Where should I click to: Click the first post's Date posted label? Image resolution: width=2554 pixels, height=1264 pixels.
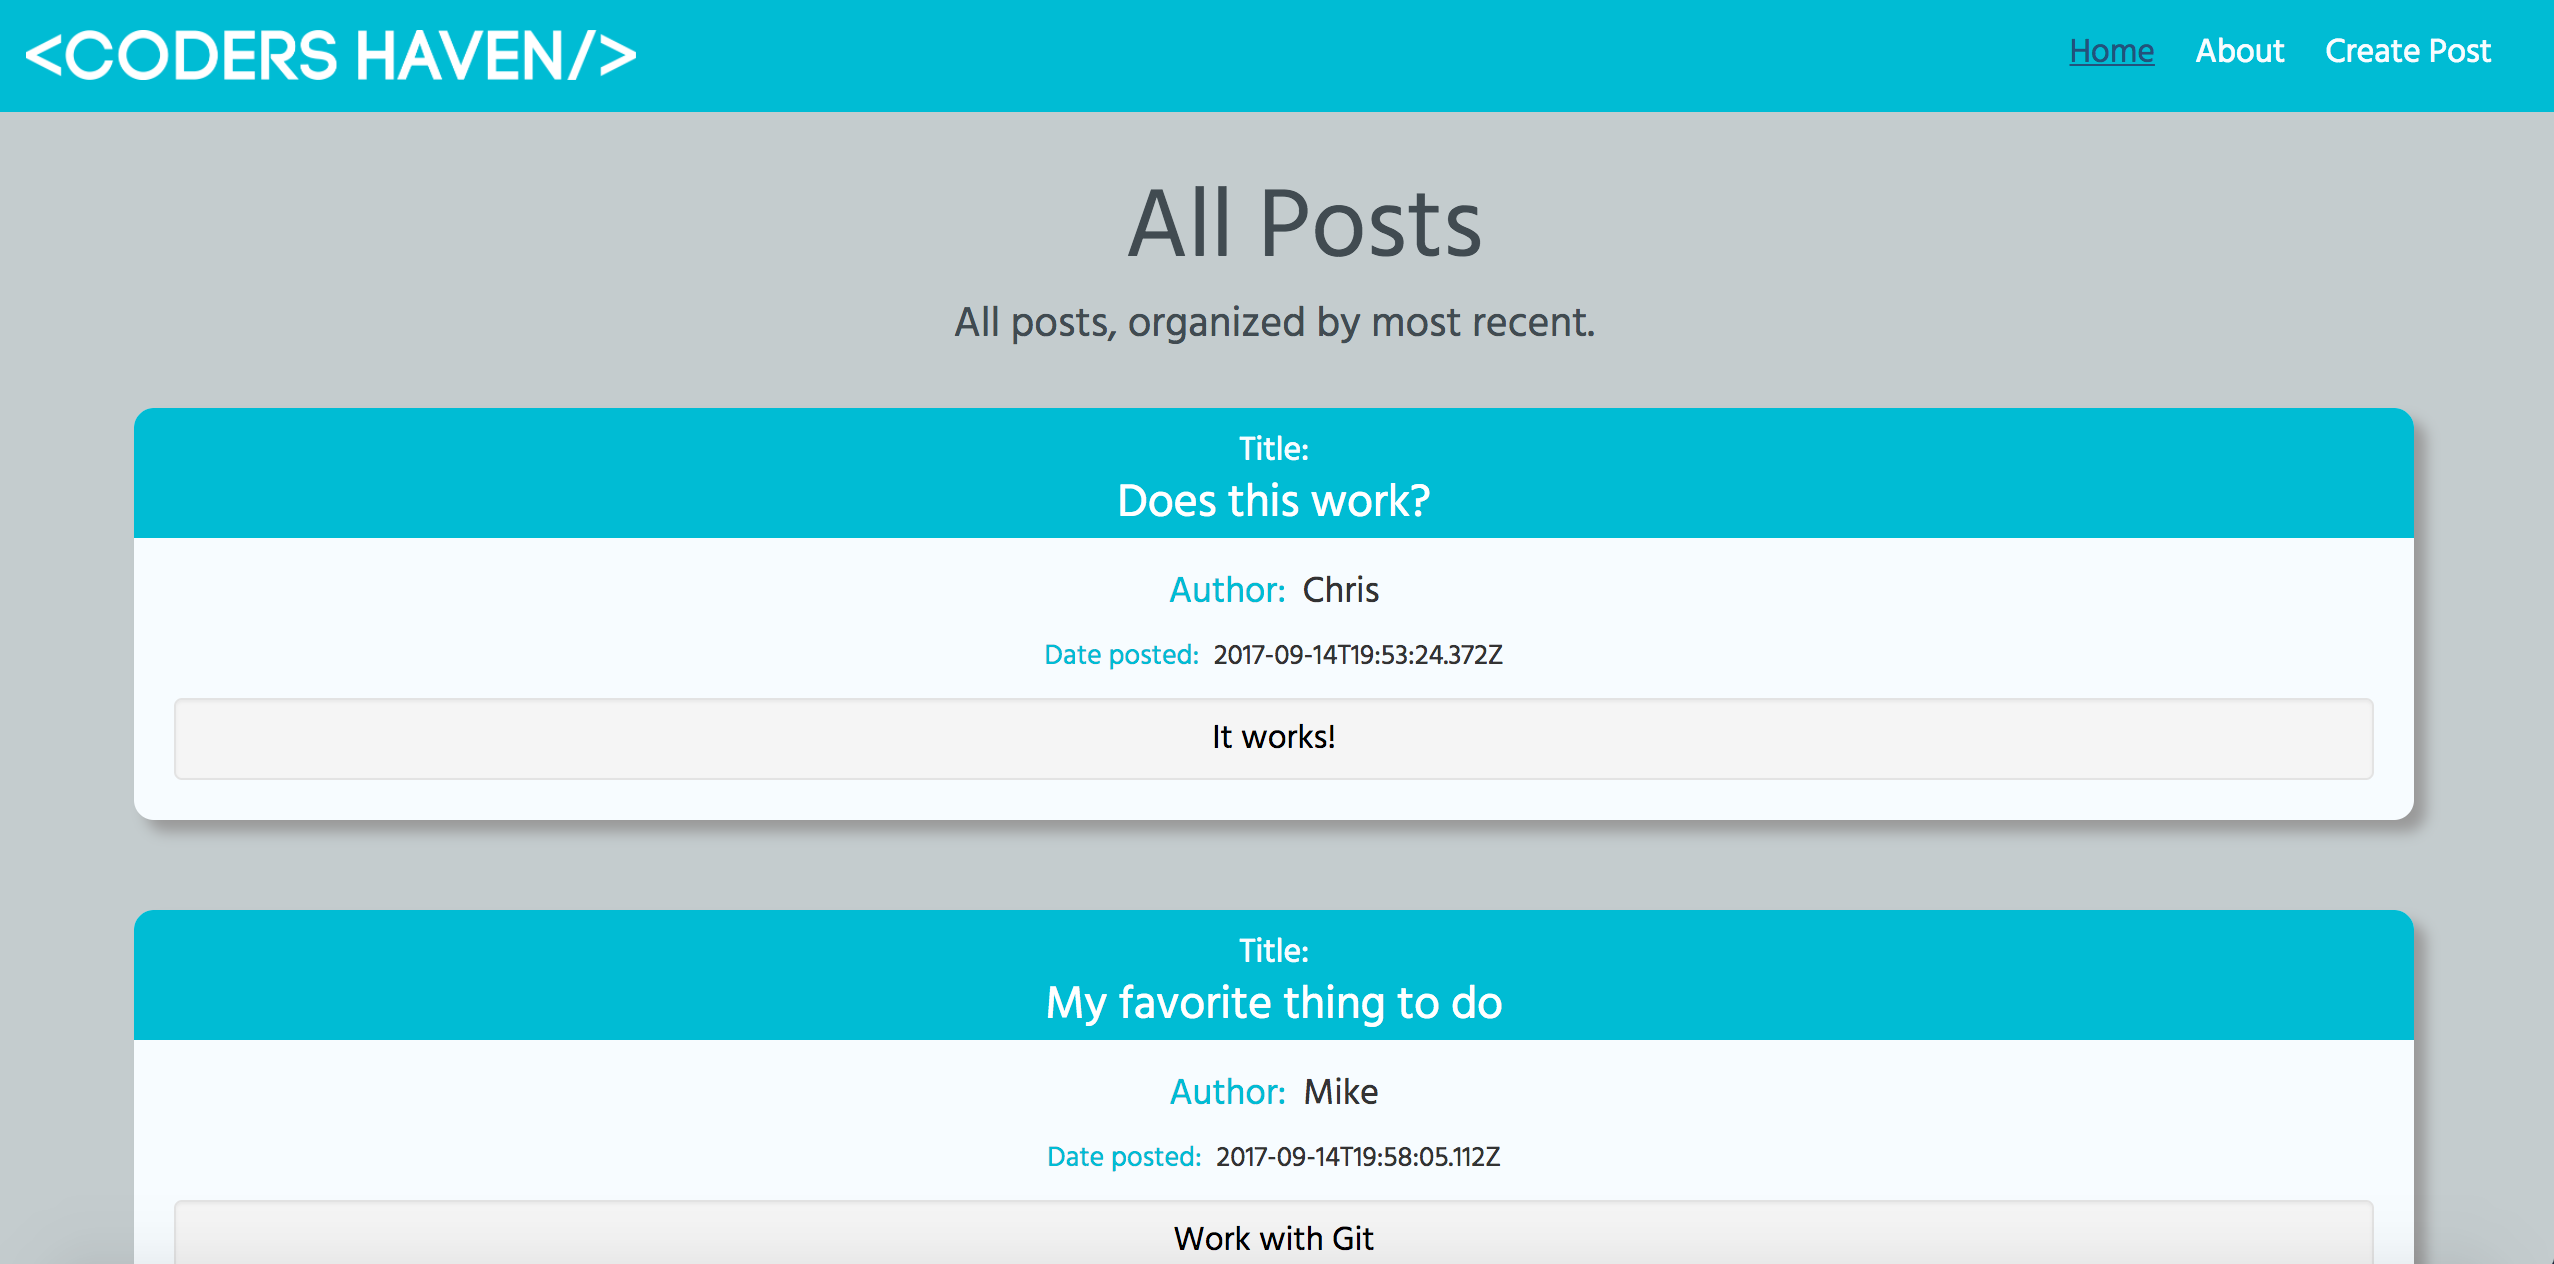click(1120, 655)
